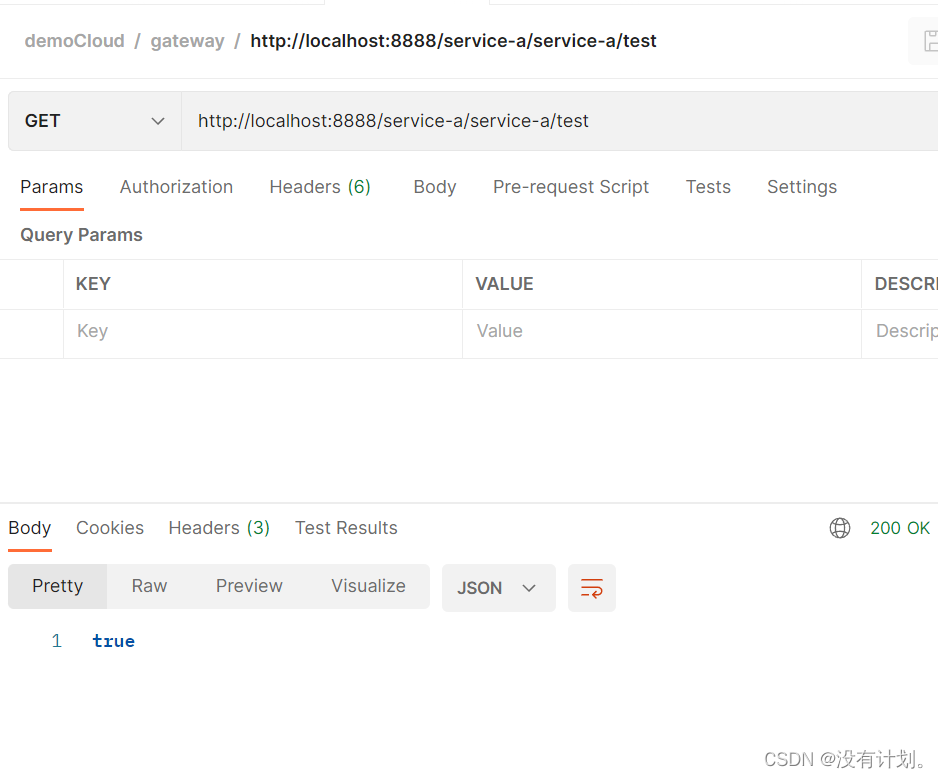Click the gateway collection breadcrumb
This screenshot has height=778, width=938.
(x=187, y=41)
